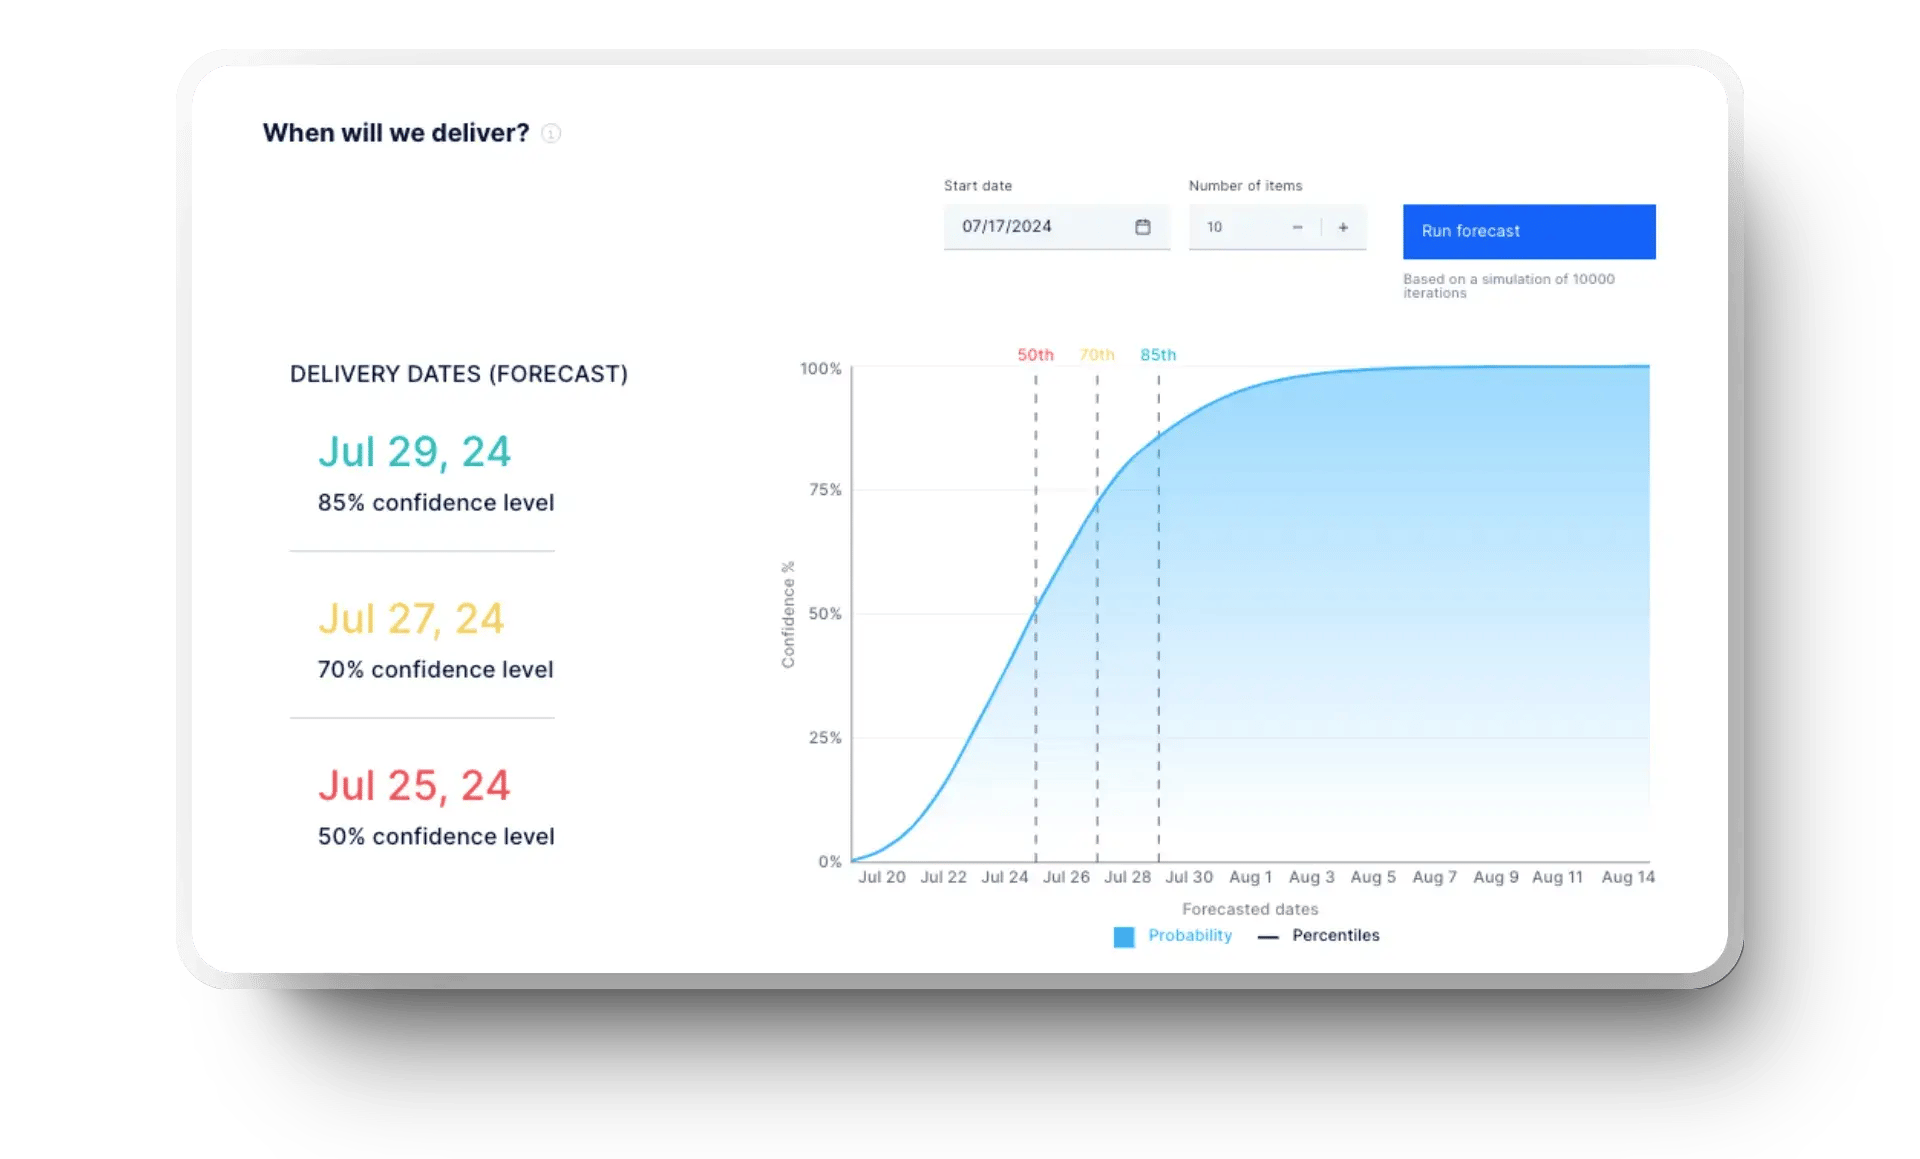Open the Start date picker

(1040, 226)
